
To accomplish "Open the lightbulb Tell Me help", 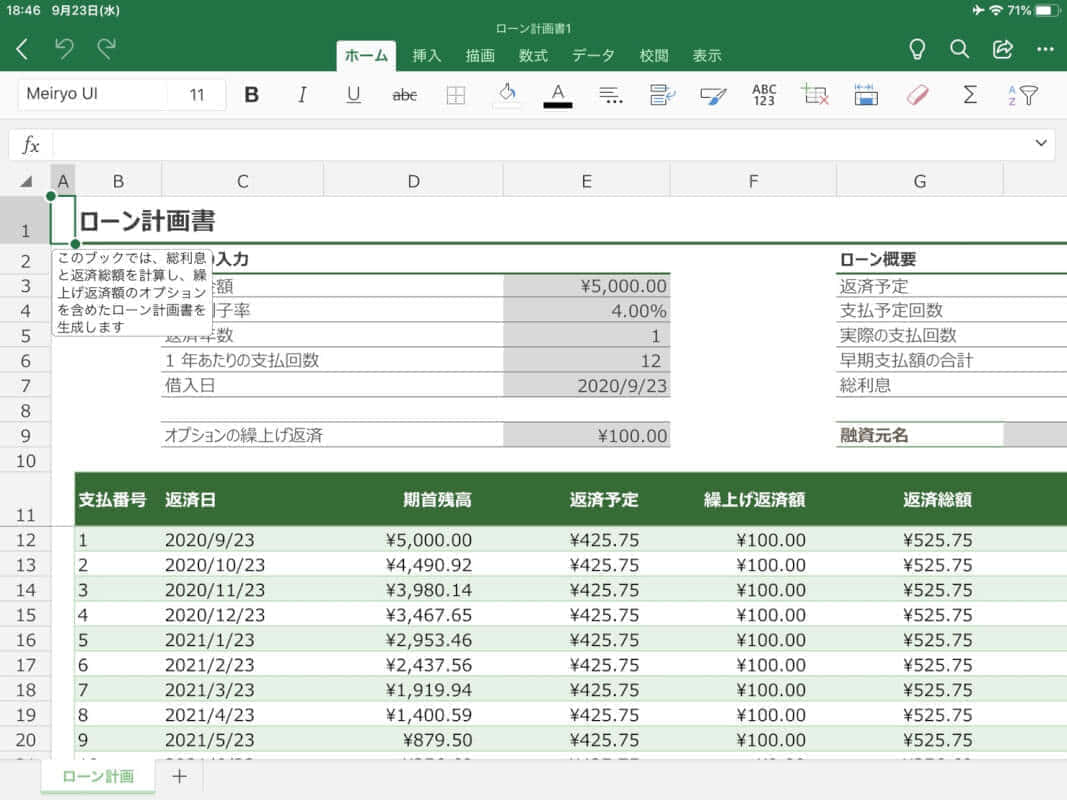I will (x=917, y=49).
